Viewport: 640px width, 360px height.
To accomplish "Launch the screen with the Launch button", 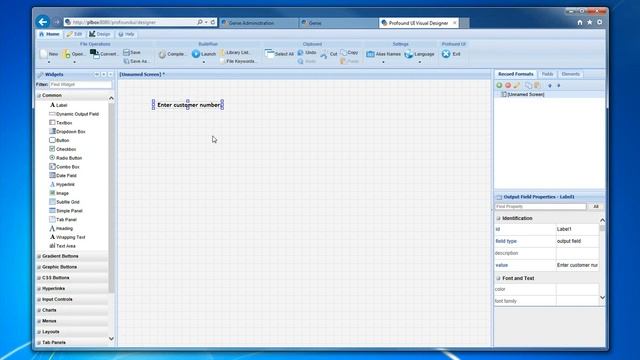I will [204, 54].
